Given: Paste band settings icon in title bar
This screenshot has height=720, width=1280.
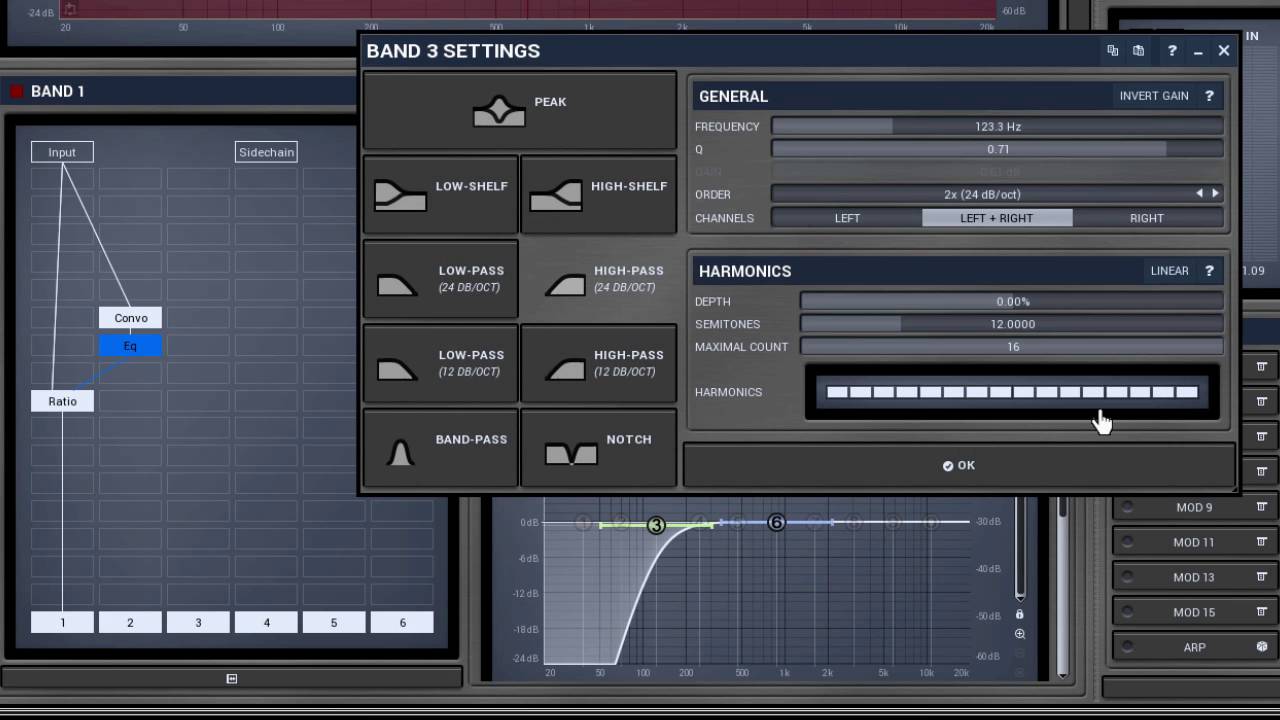Looking at the screenshot, I should tap(1138, 51).
